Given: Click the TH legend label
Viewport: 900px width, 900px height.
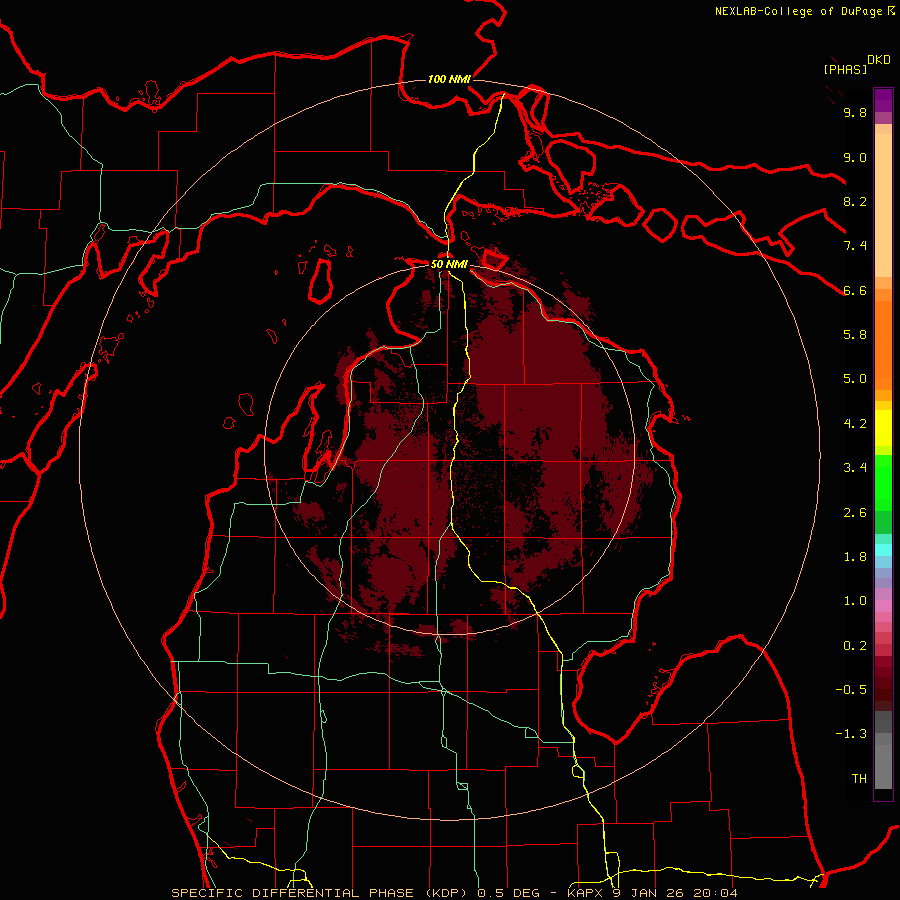Looking at the screenshot, I should click(x=859, y=779).
